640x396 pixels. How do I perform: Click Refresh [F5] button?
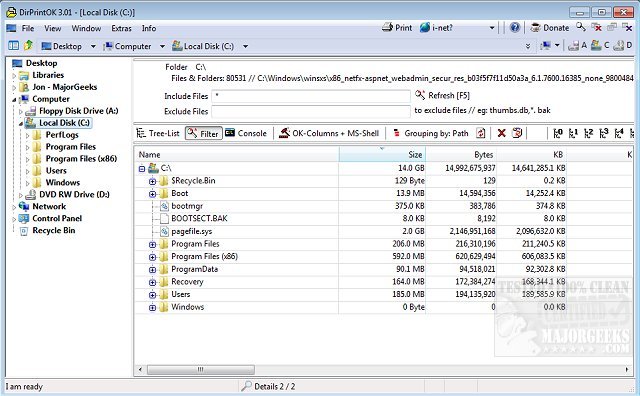[x=442, y=95]
